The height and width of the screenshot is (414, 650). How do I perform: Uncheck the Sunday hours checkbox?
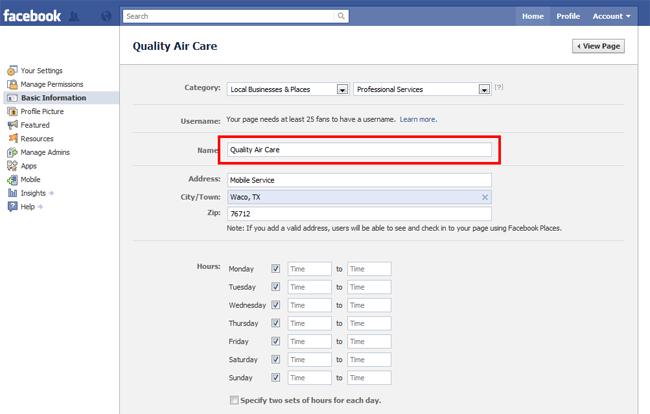pyautogui.click(x=276, y=378)
